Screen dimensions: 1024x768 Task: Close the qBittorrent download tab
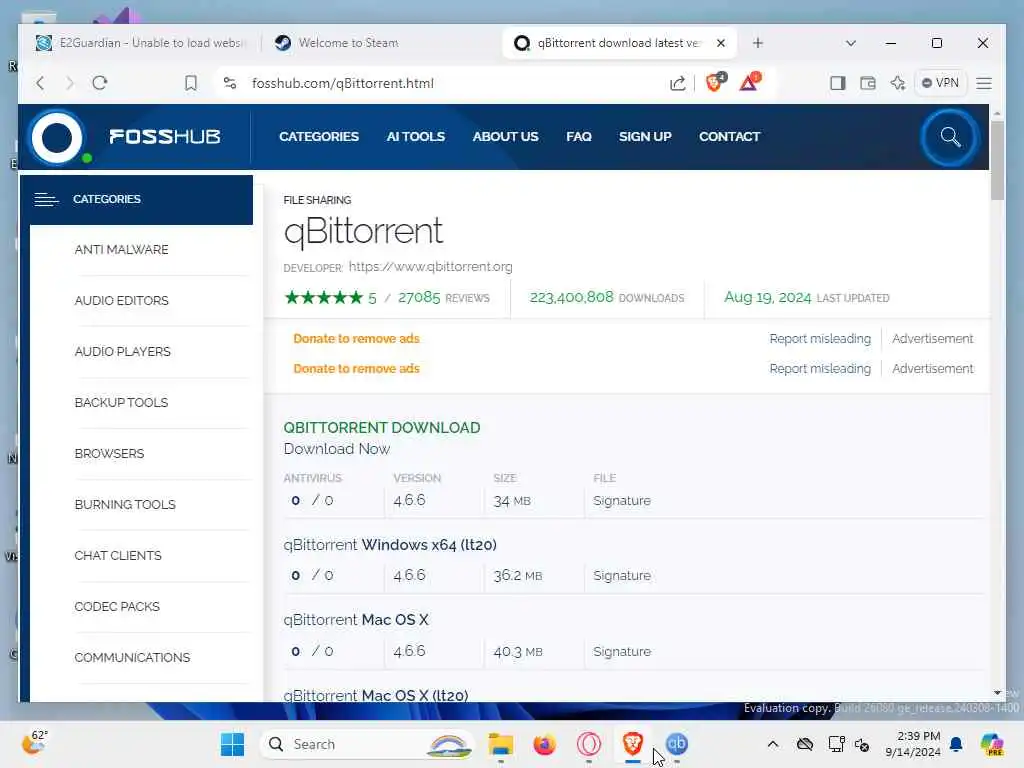point(721,43)
